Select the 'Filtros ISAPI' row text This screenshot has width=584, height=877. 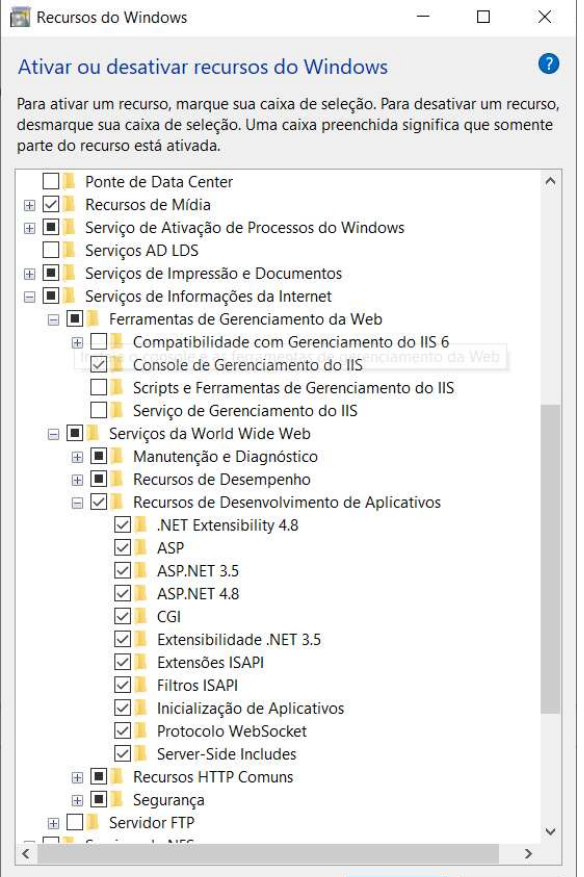pos(197,685)
